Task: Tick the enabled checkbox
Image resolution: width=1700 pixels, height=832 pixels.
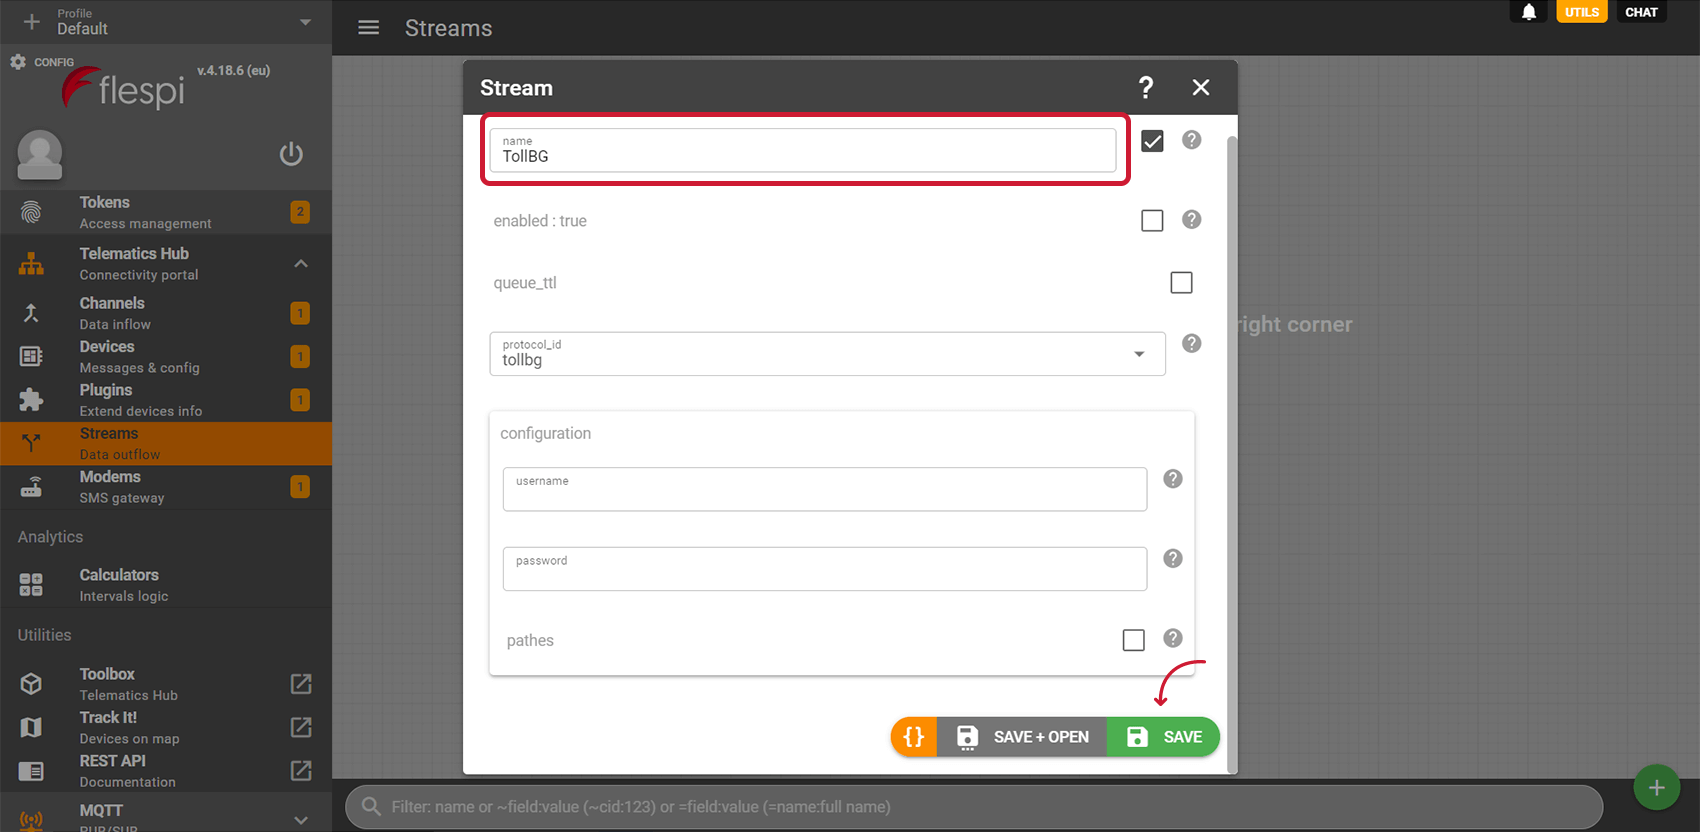Action: point(1152,221)
